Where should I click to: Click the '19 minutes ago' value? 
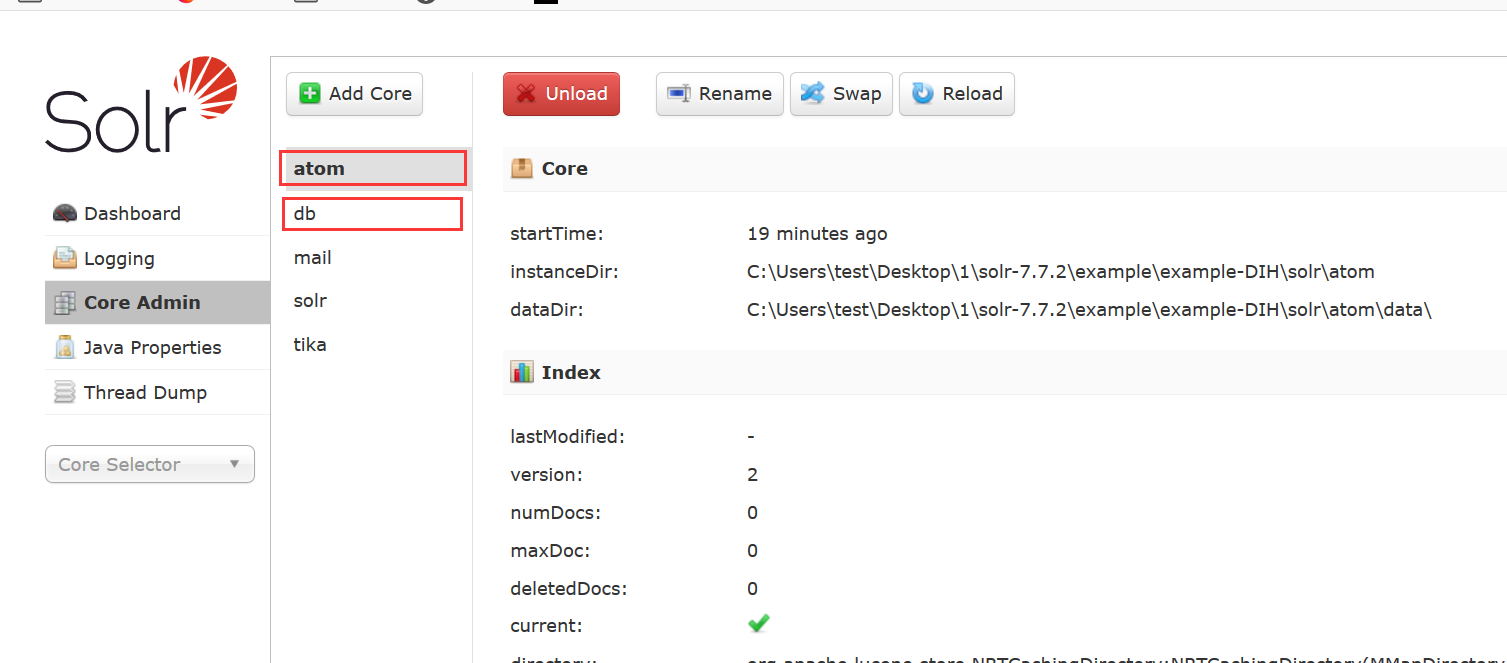click(x=817, y=234)
